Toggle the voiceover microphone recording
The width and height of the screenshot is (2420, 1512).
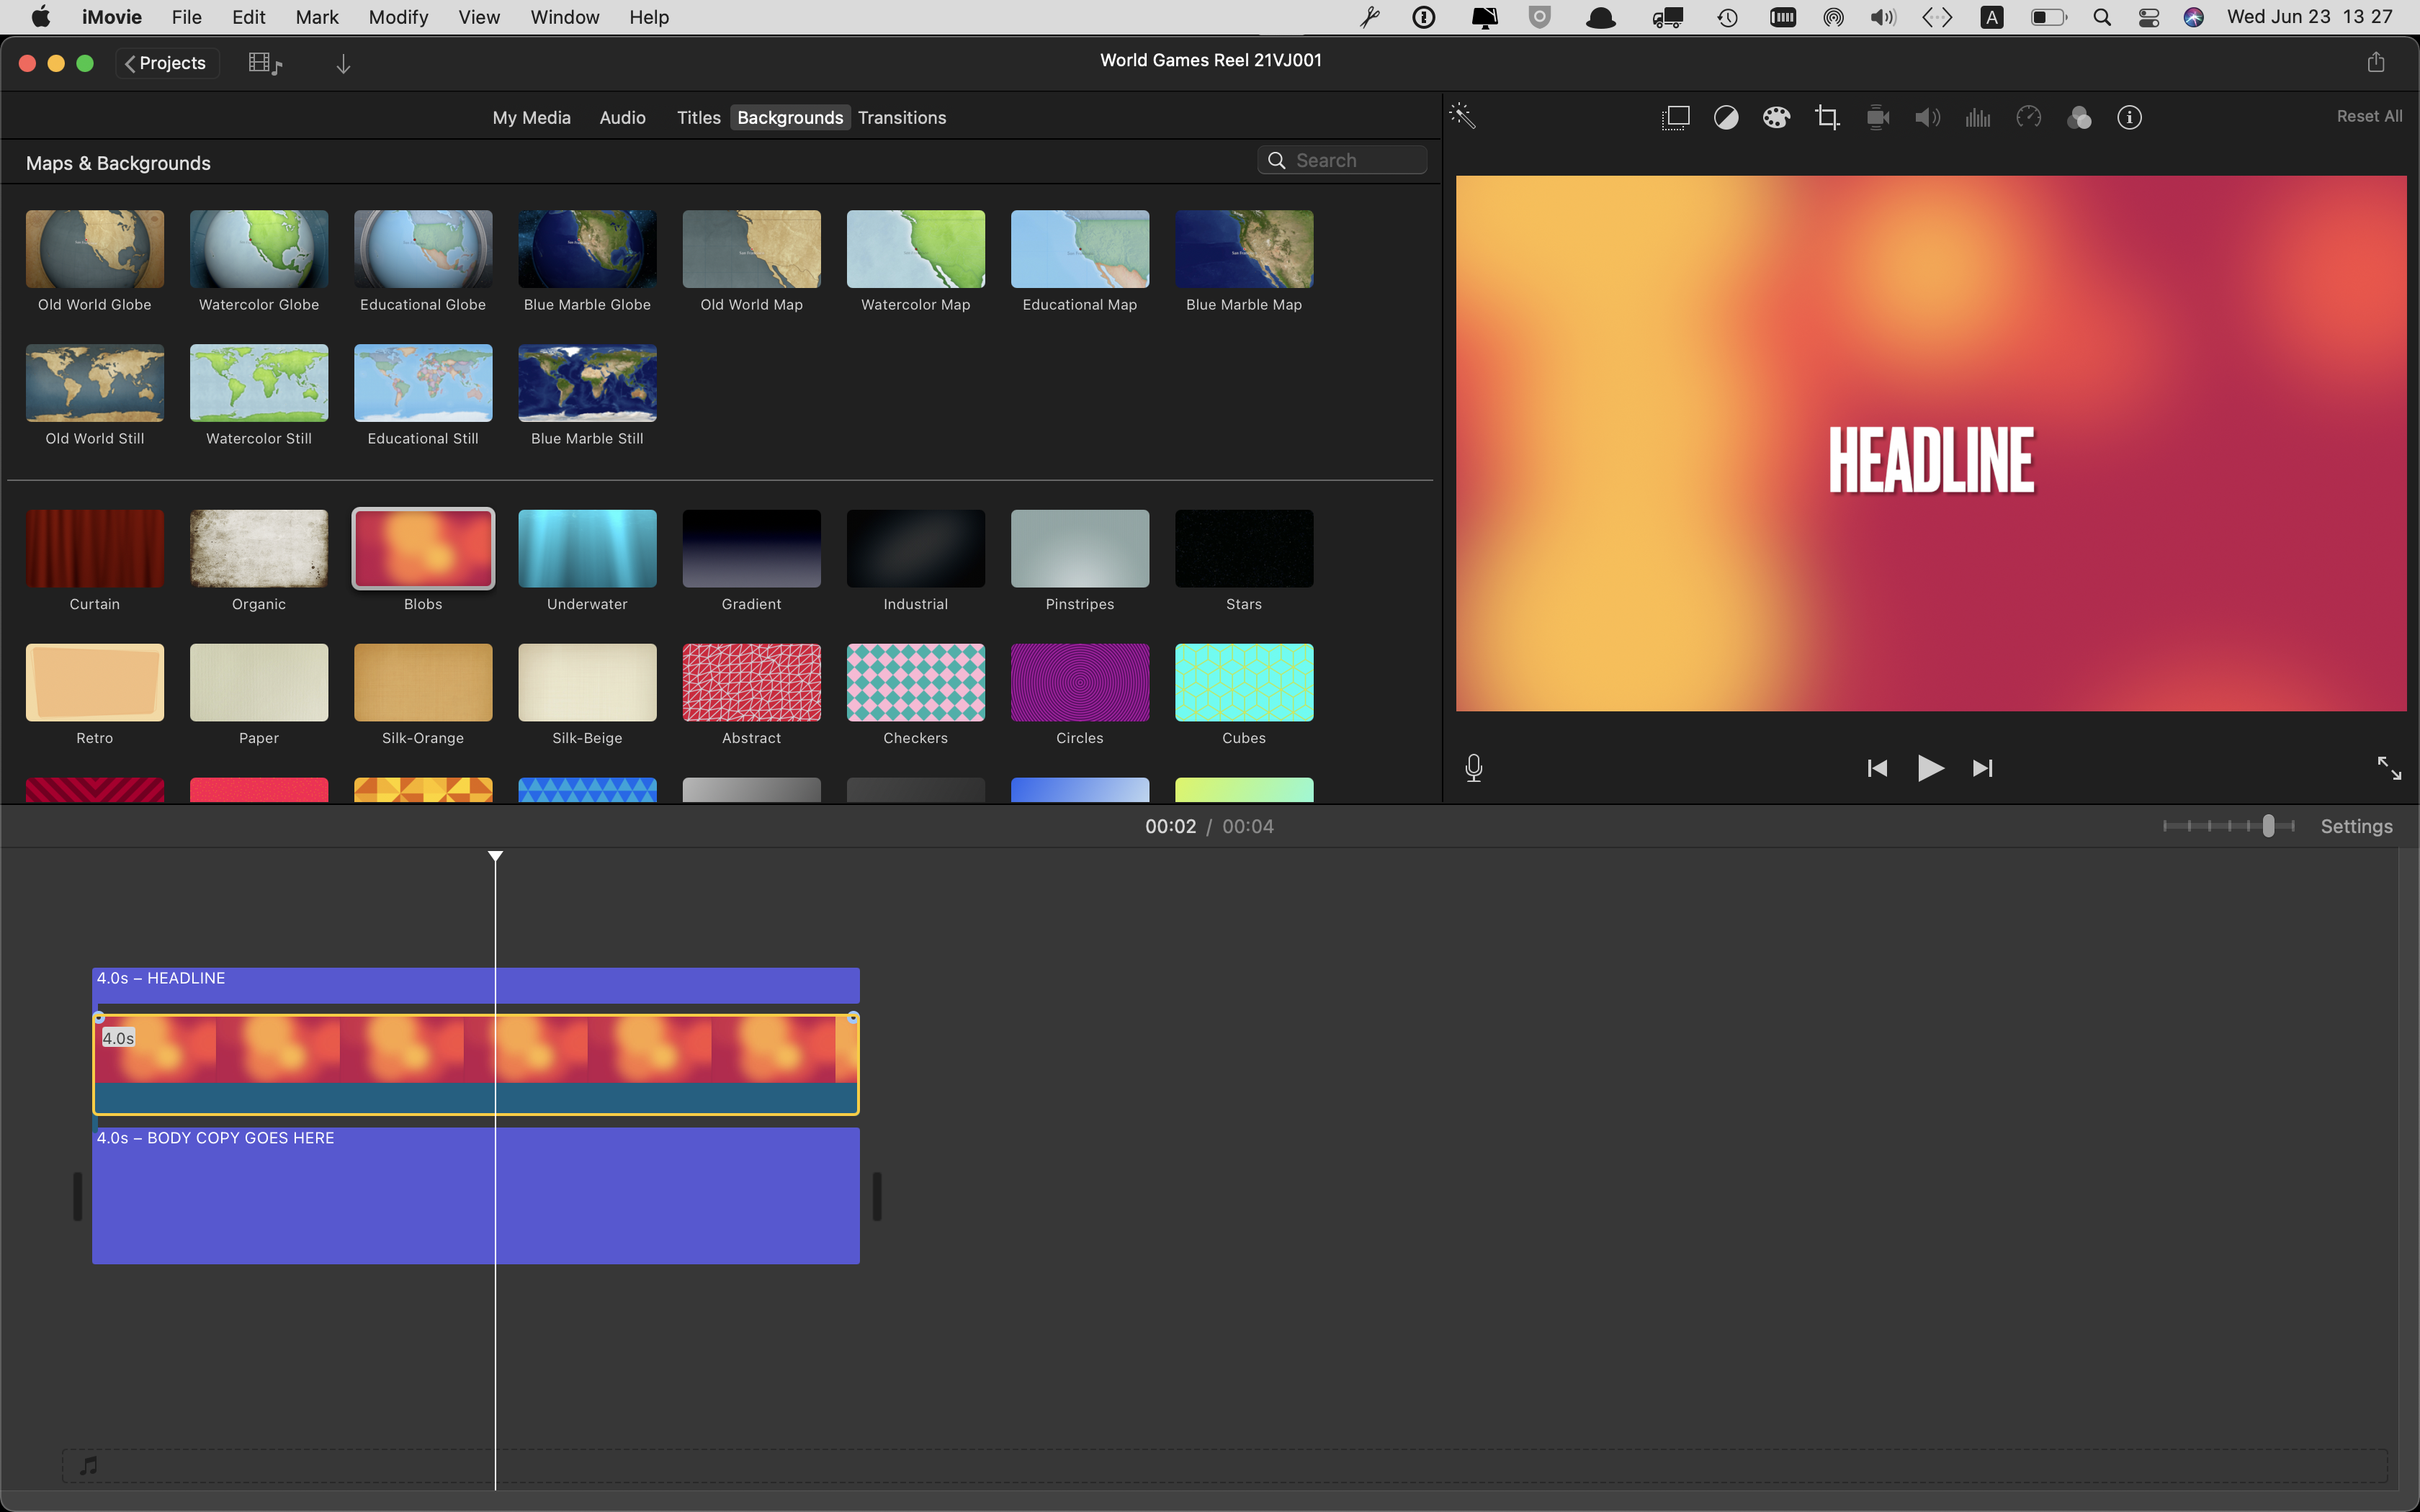point(1473,768)
